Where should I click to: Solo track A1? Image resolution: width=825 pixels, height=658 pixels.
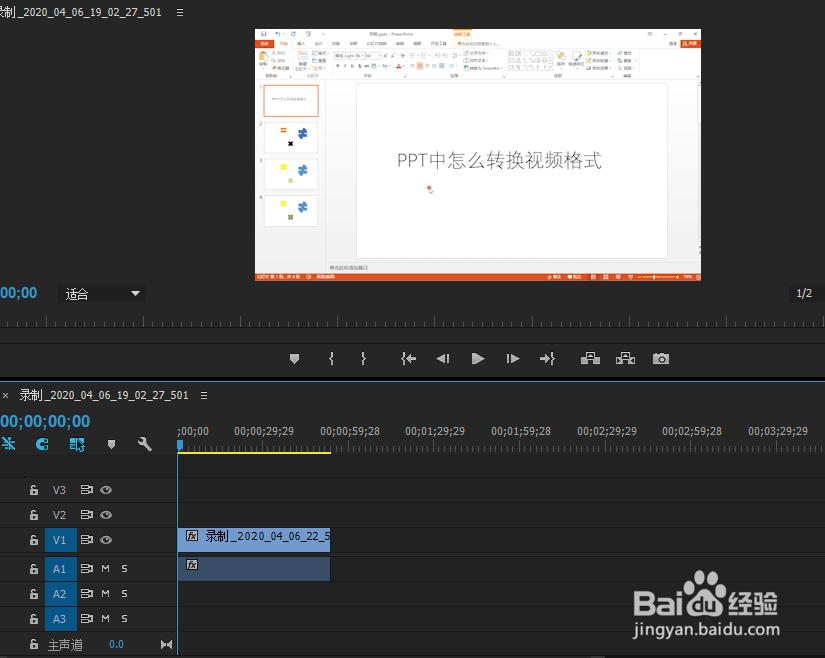[x=124, y=569]
